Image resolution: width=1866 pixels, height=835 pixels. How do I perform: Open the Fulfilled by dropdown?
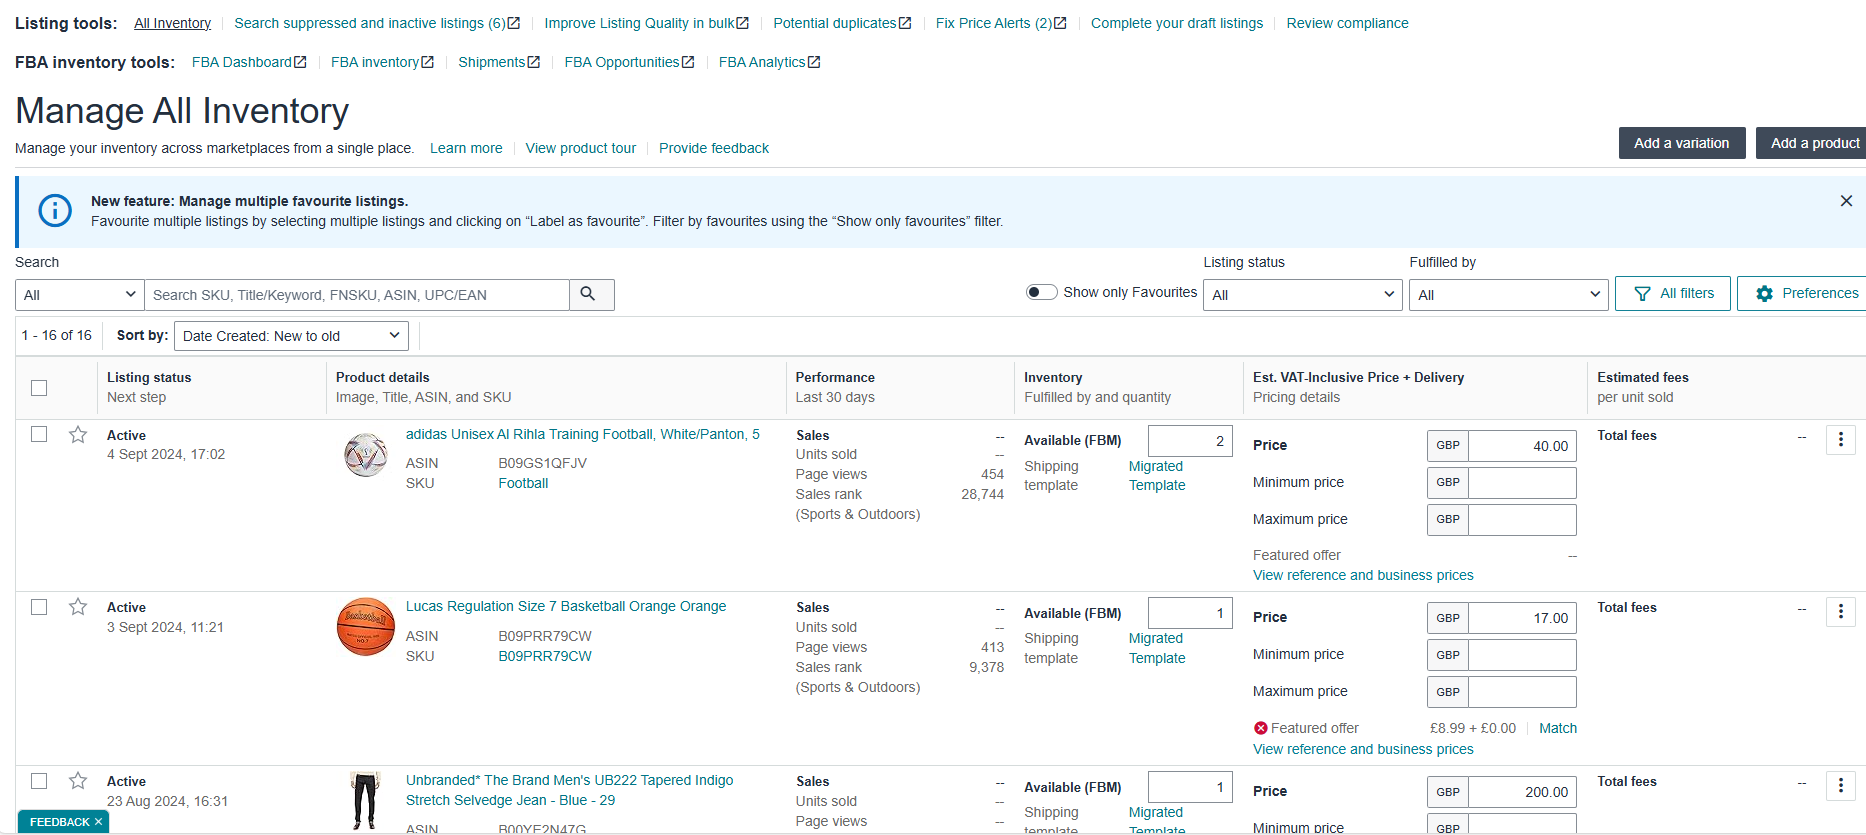click(x=1507, y=295)
